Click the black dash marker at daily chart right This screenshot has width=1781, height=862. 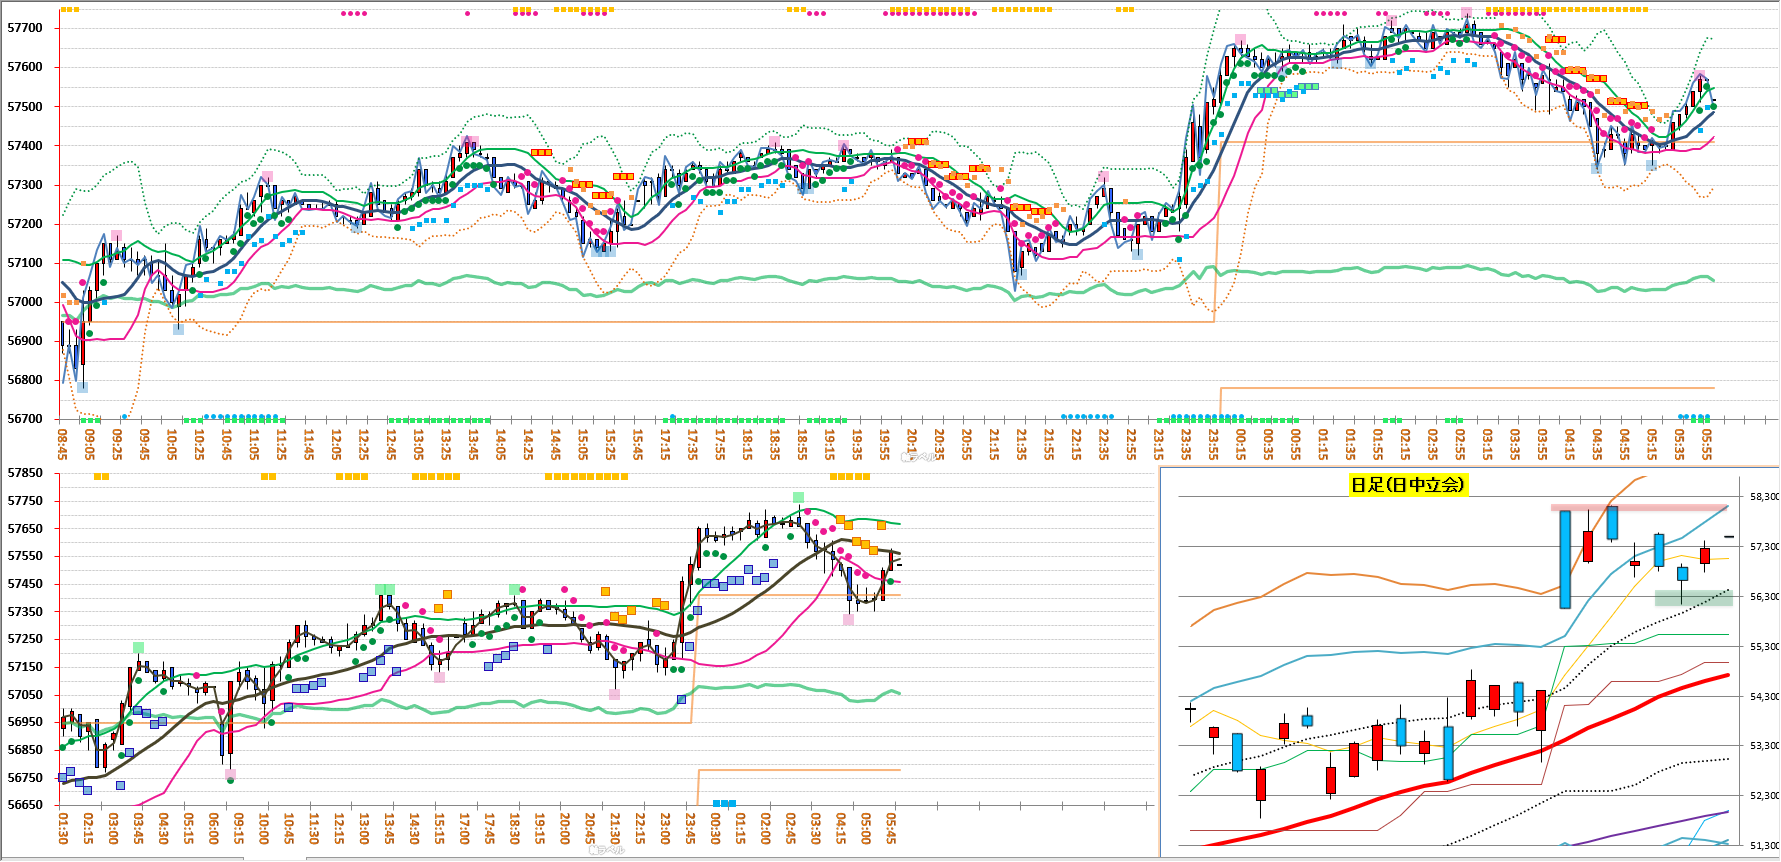[1729, 537]
